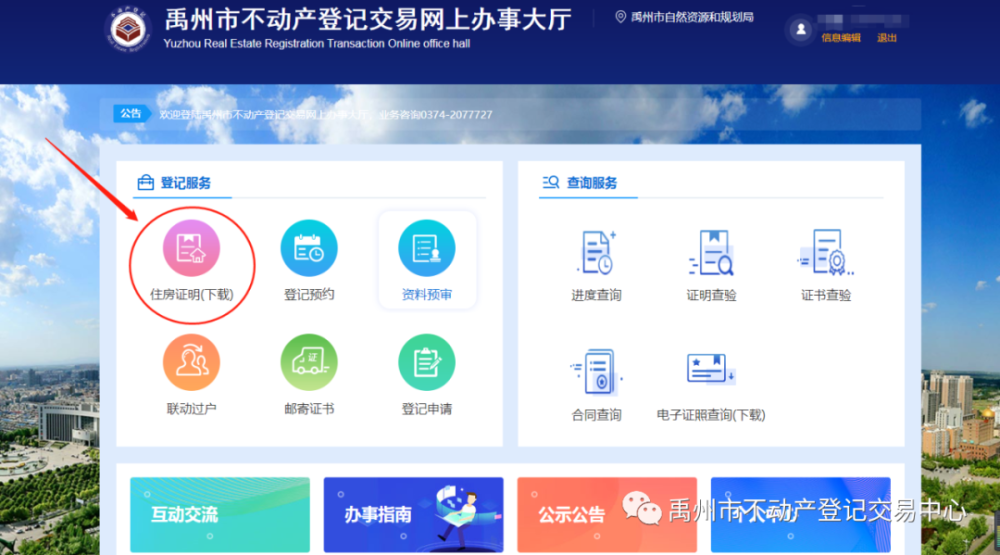The width and height of the screenshot is (1000, 555).
Task: Click the 登记预约 label text
Action: coord(309,295)
